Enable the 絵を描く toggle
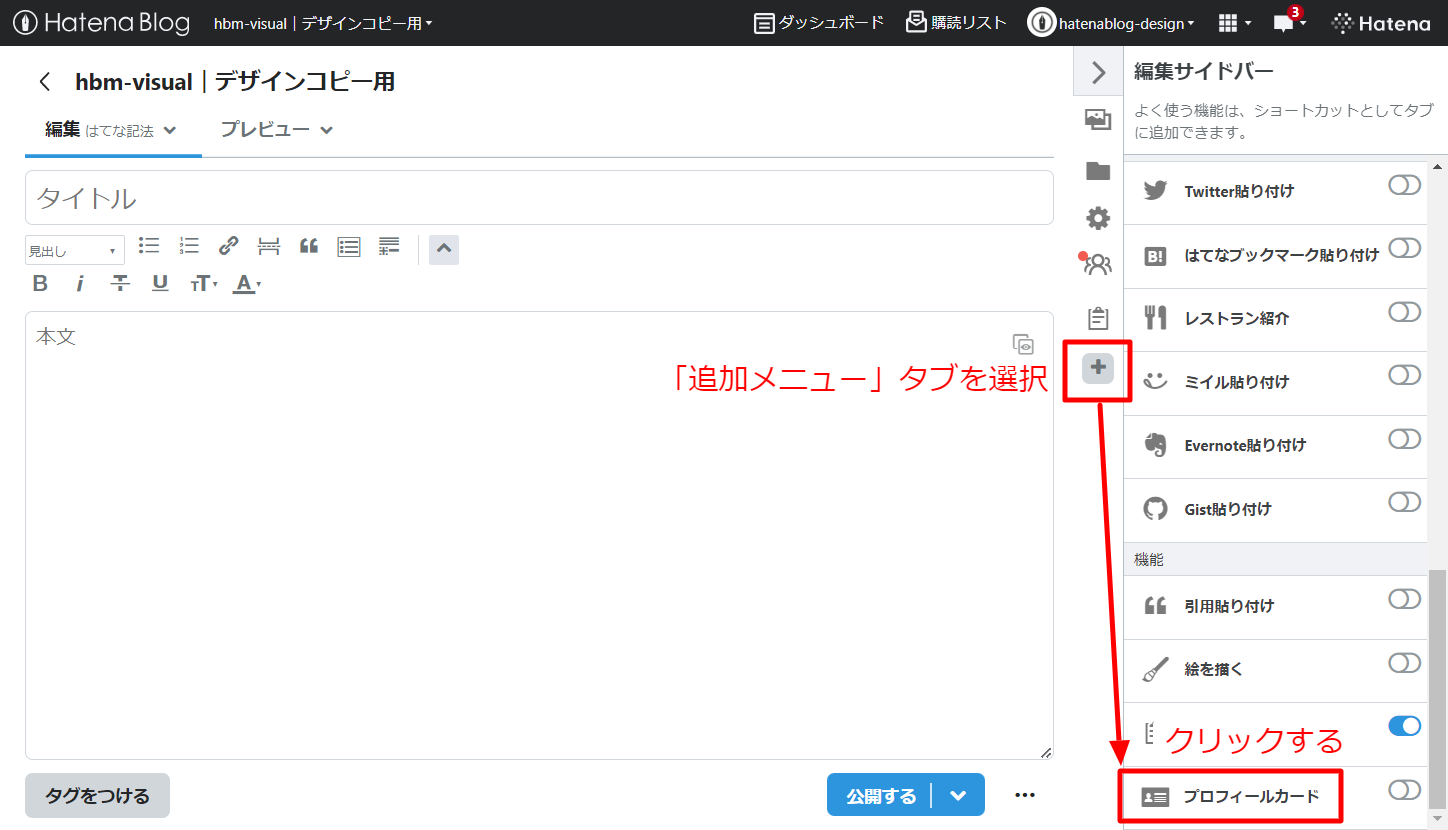 1404,663
